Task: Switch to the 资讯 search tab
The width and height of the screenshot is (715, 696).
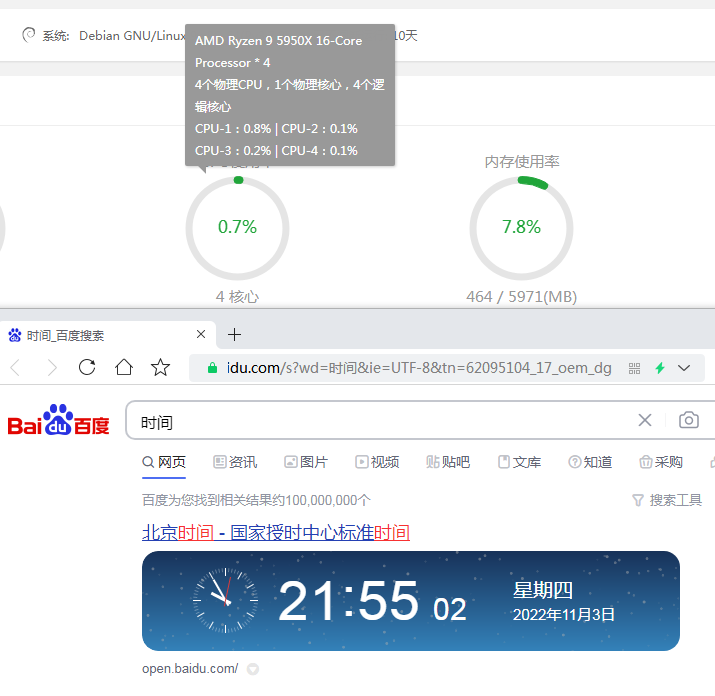Action: [235, 462]
